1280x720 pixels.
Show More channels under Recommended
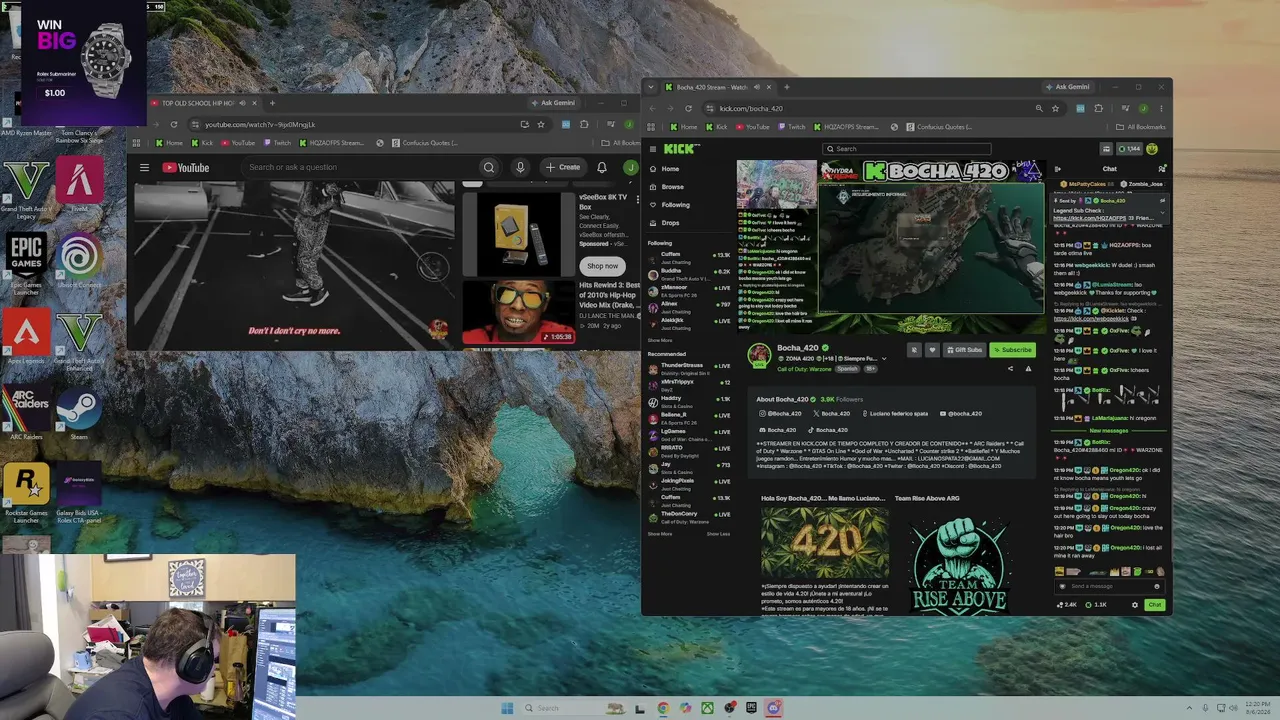pyautogui.click(x=660, y=534)
